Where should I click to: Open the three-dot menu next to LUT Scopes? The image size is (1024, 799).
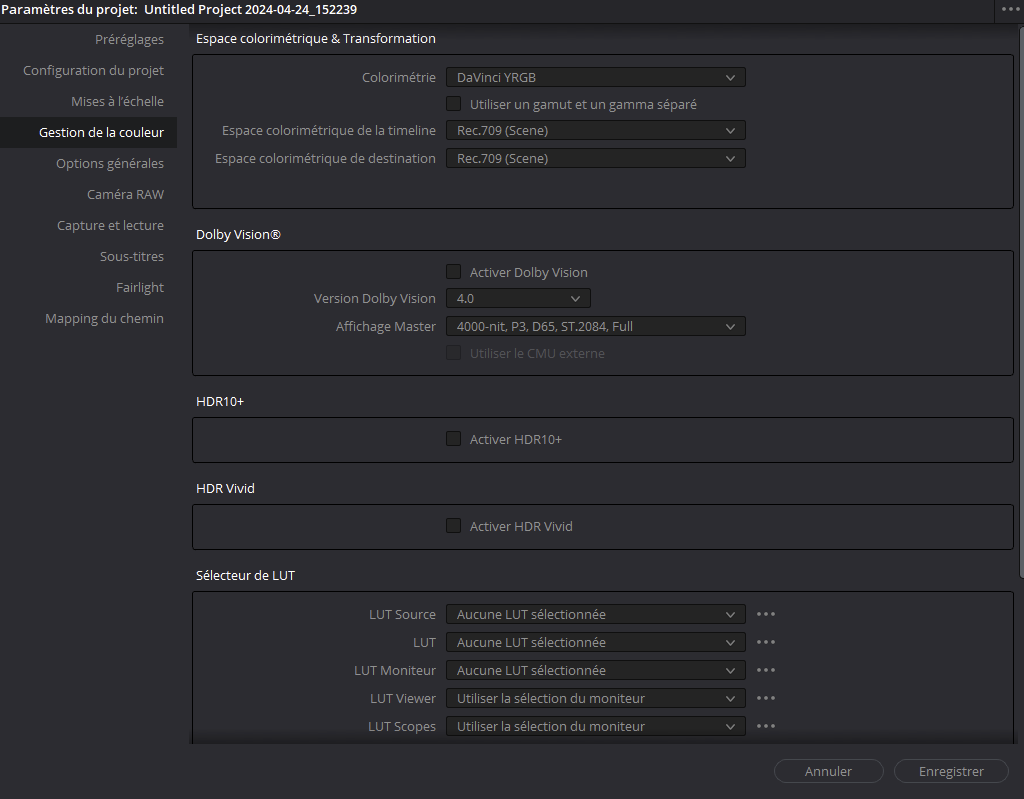(765, 726)
